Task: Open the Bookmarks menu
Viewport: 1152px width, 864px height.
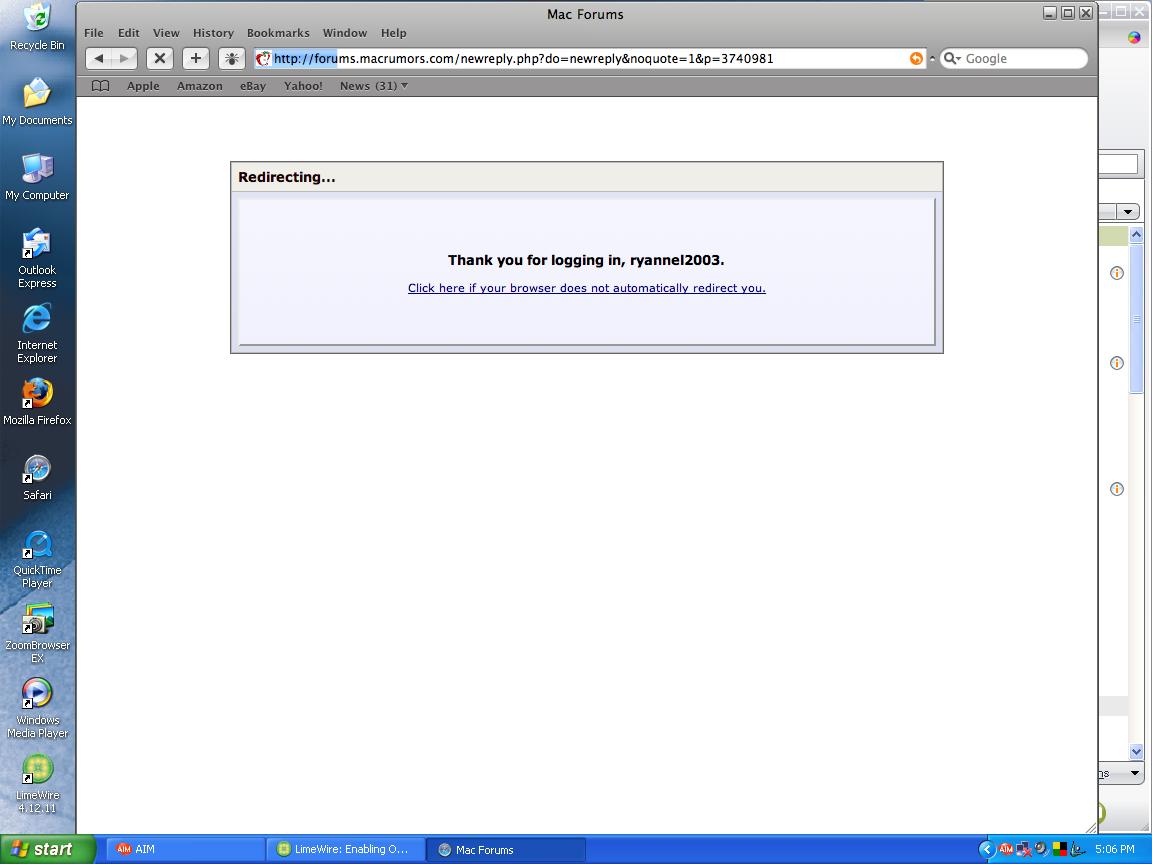Action: pos(278,33)
